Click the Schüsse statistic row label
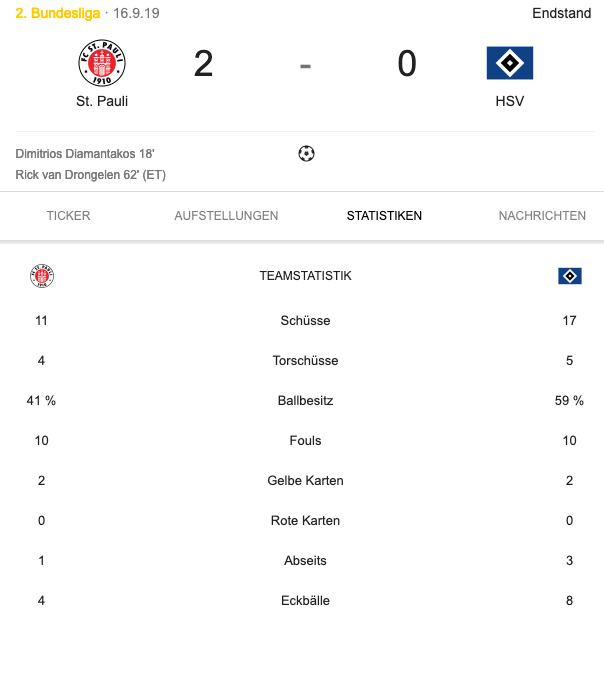 tap(305, 321)
